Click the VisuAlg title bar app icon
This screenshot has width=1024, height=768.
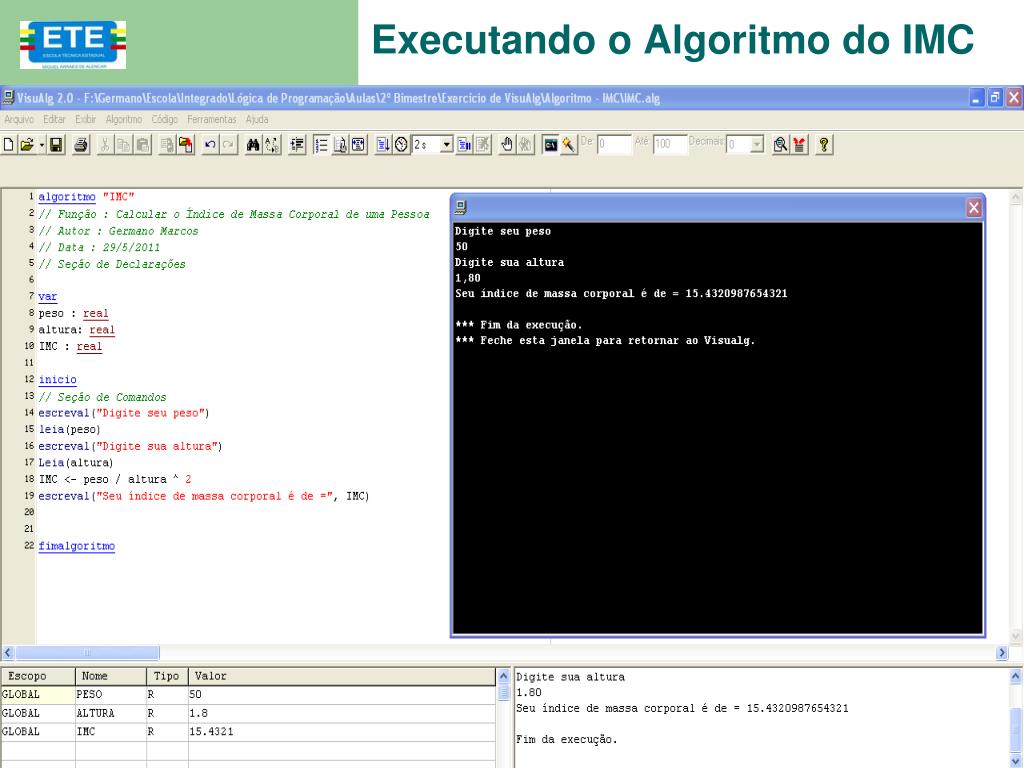click(8, 98)
